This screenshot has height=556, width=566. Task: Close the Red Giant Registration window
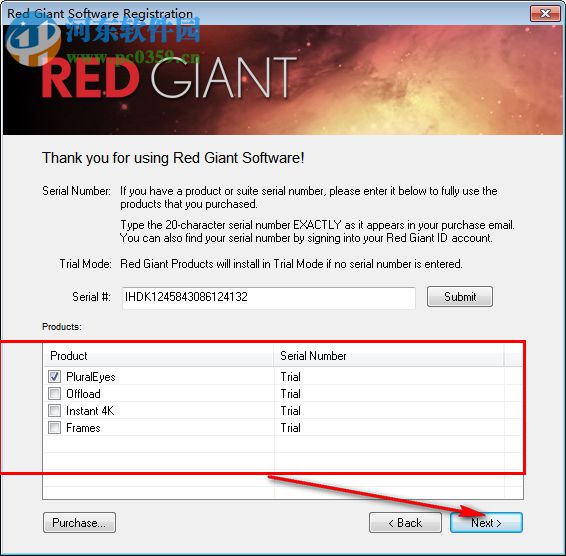coord(545,14)
